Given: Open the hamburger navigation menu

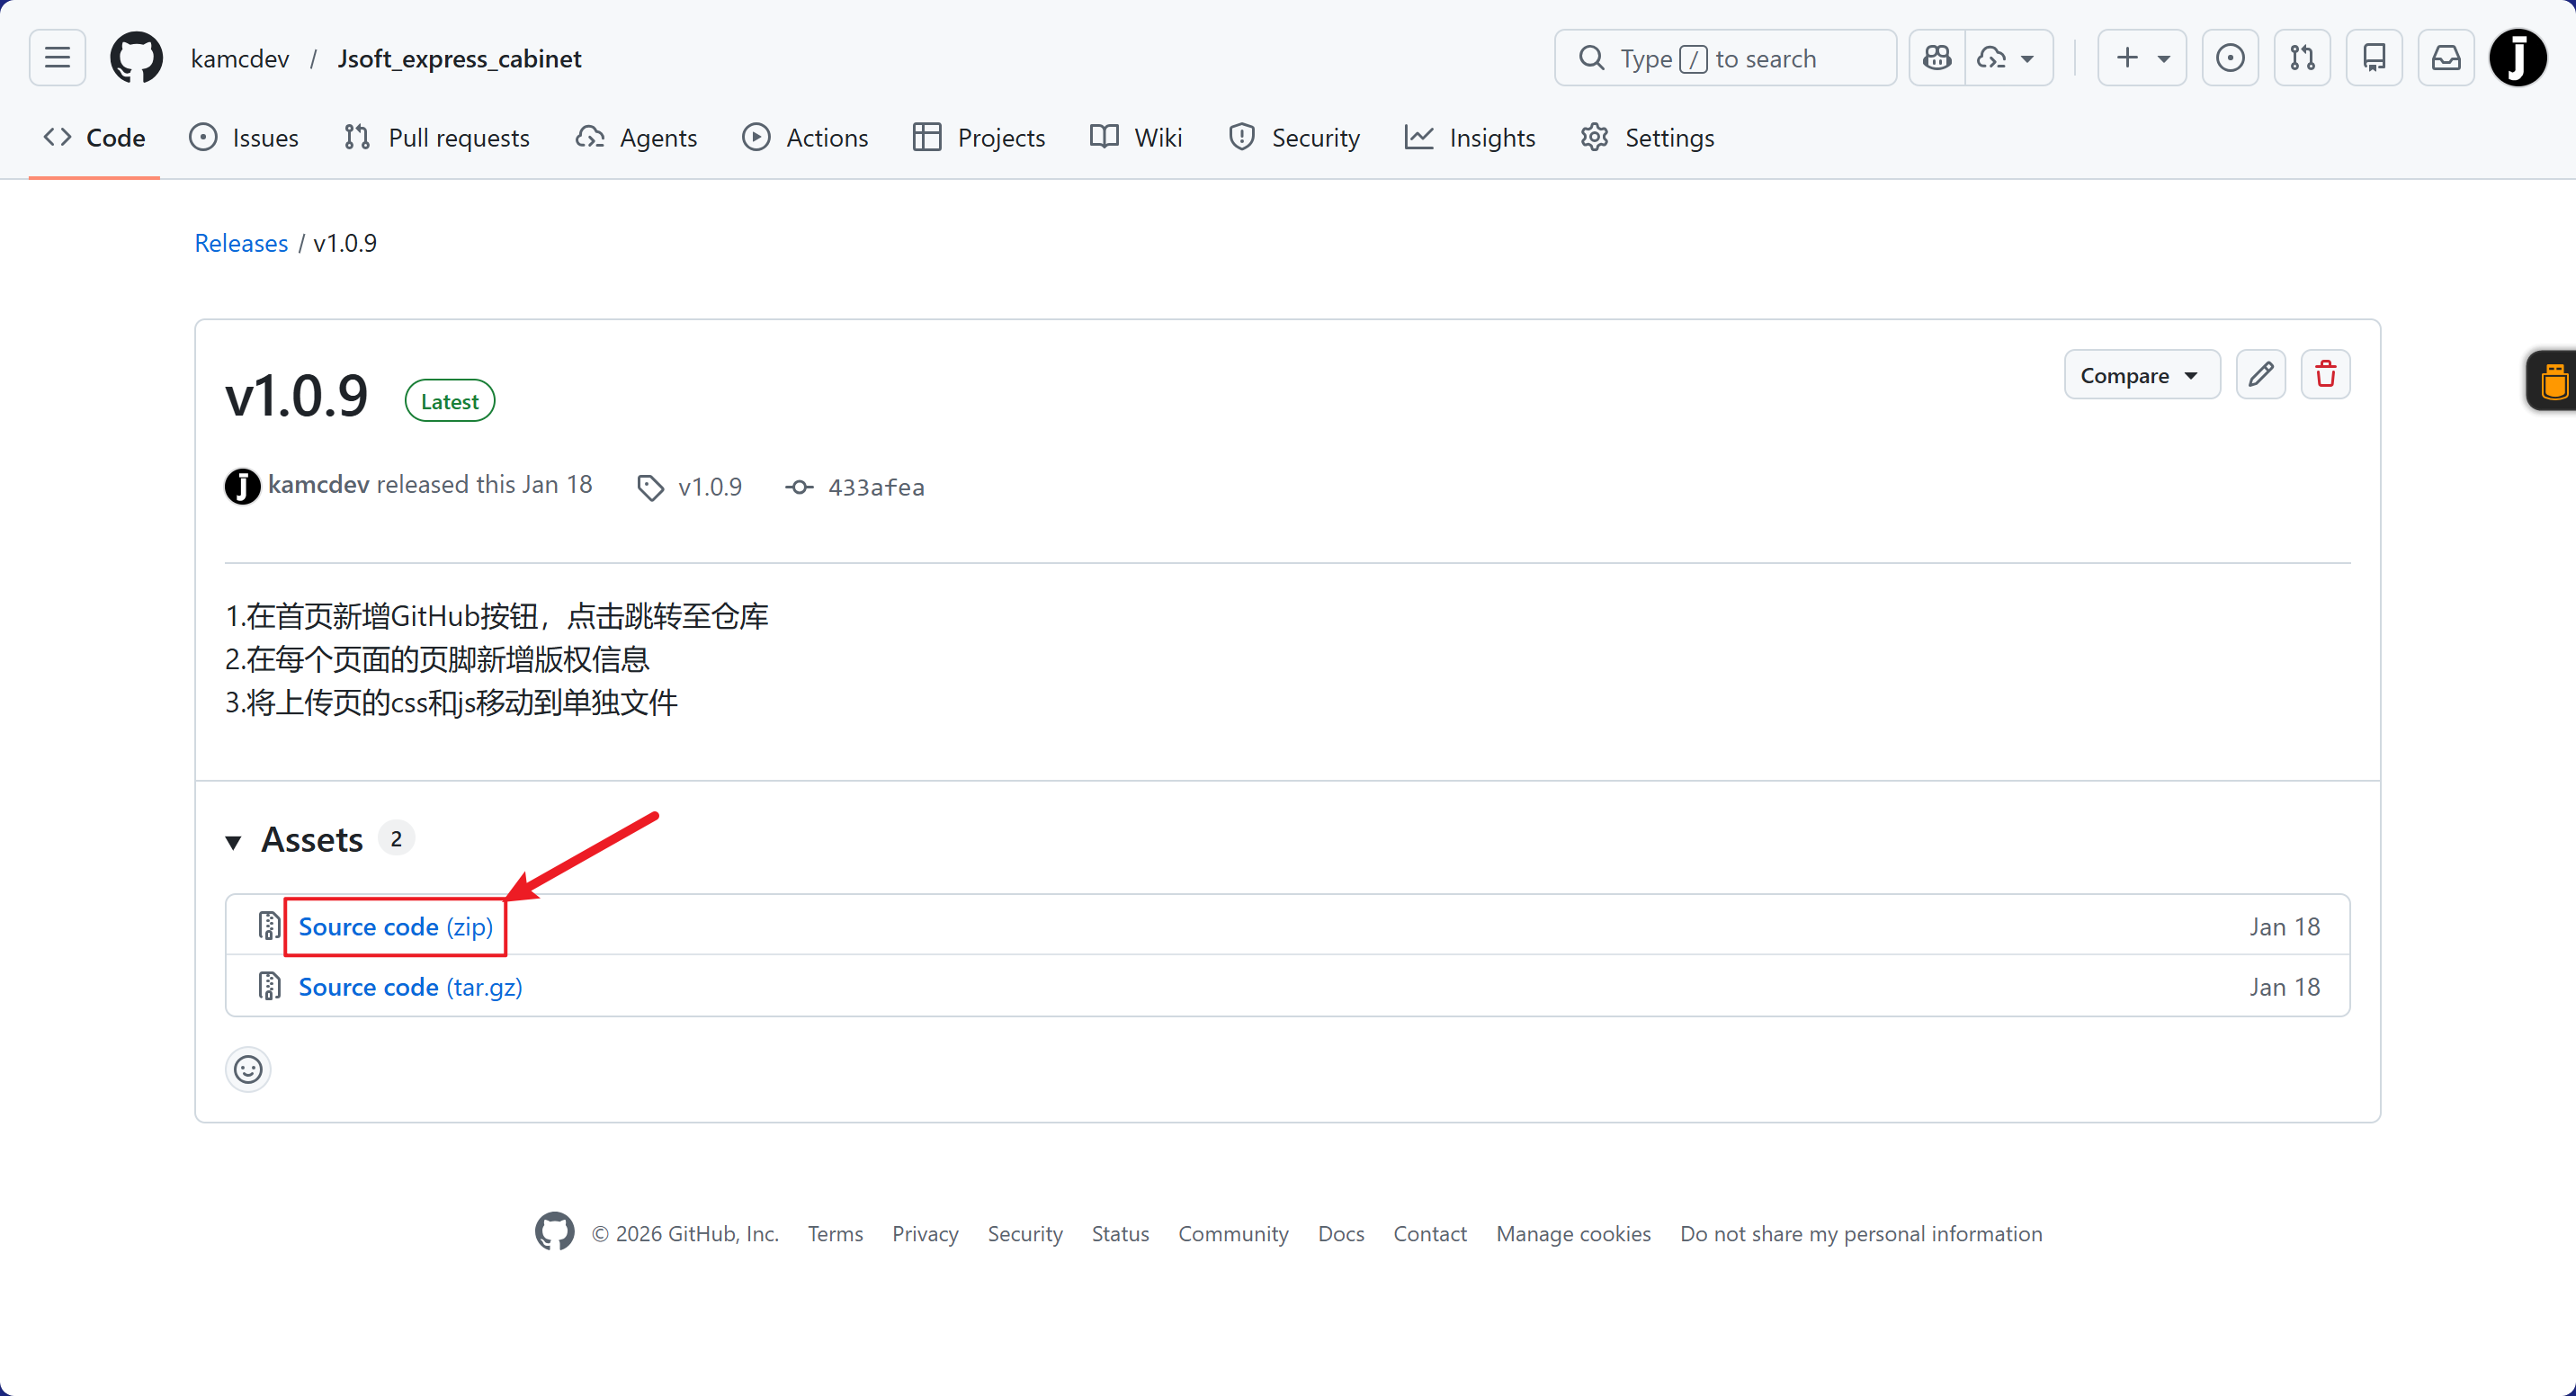Looking at the screenshot, I should click(57, 58).
